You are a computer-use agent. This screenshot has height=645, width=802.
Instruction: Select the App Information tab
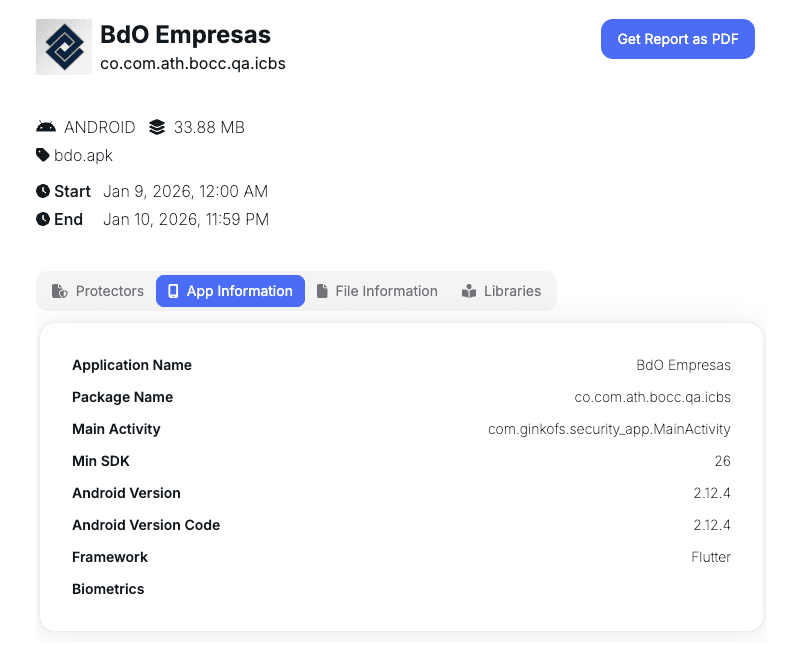pos(230,291)
